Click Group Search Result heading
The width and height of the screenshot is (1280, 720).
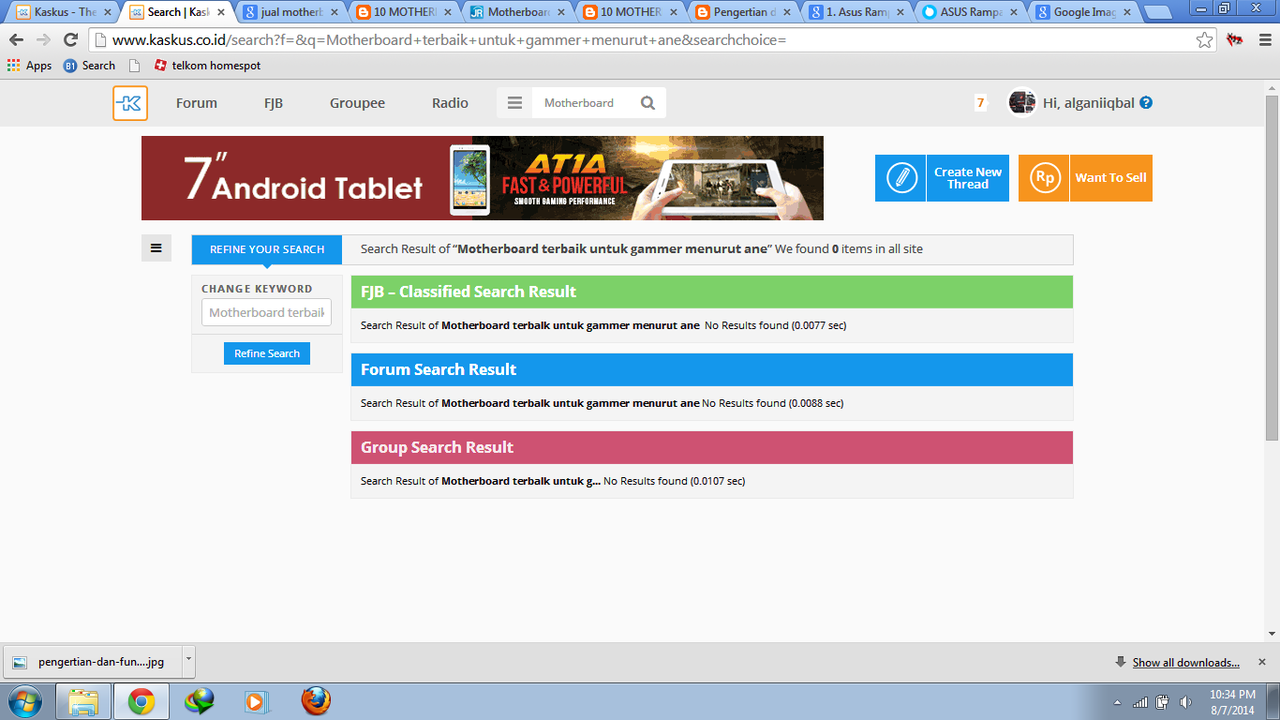coord(437,448)
